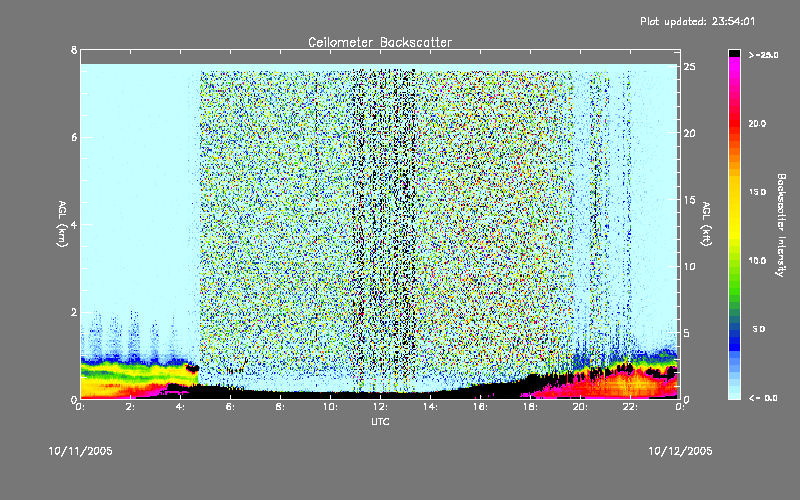
Task: Click the '4' km tick label
Action: [74, 224]
